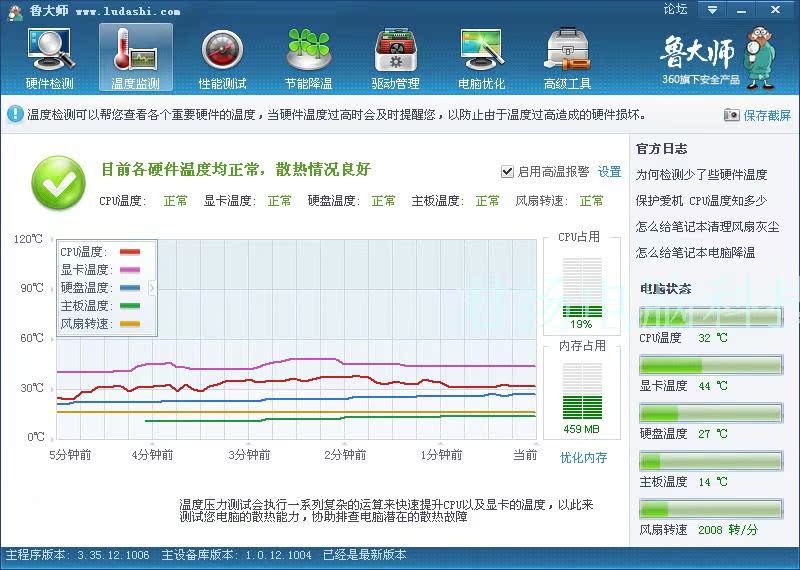Viewport: 800px width, 570px height.
Task: Click the small 鲁大师 title bar icon
Action: pos(15,11)
